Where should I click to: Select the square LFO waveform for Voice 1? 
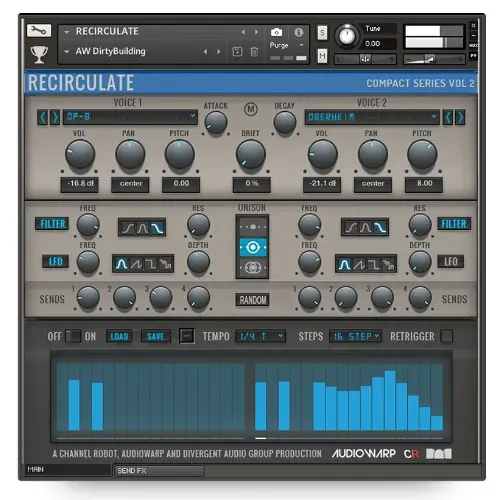(x=151, y=264)
